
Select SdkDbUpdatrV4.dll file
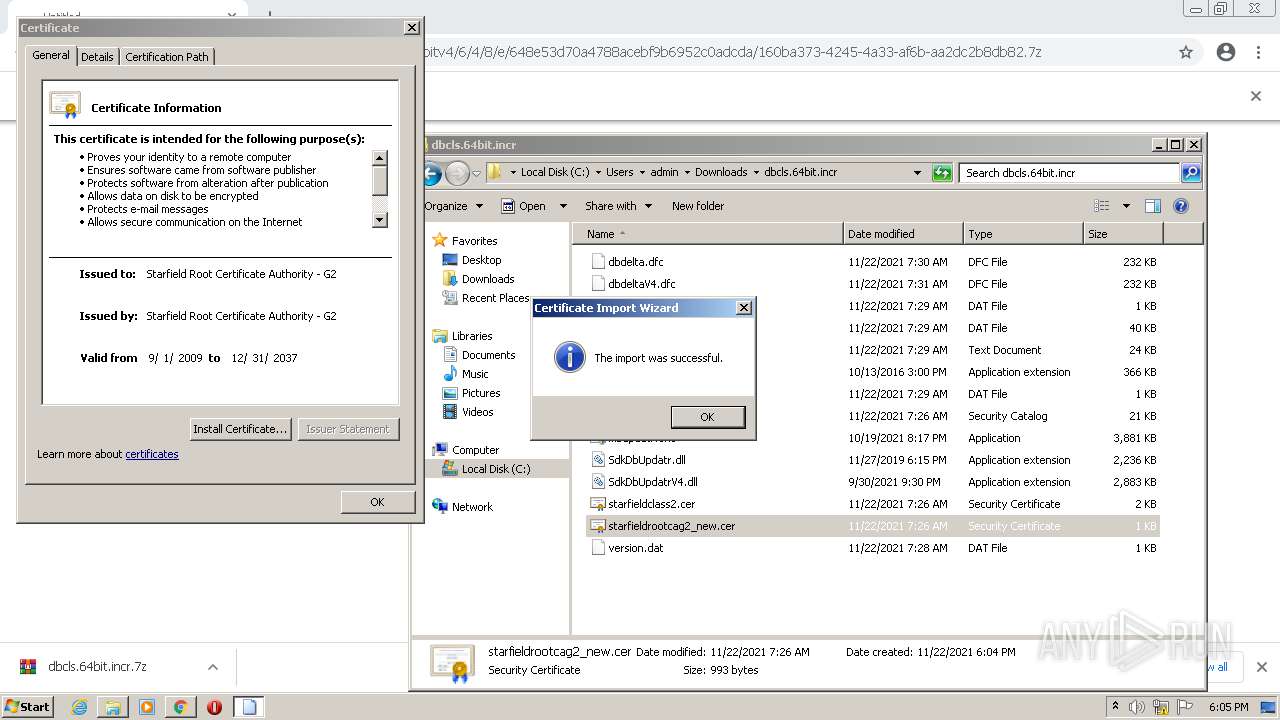click(x=652, y=482)
